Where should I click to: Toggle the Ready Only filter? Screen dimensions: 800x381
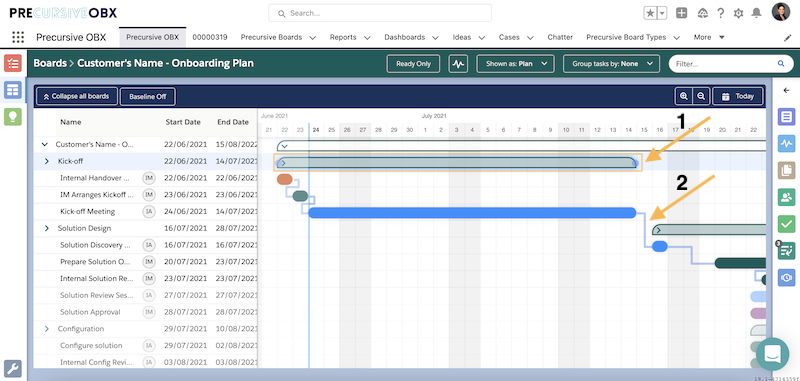coord(413,64)
